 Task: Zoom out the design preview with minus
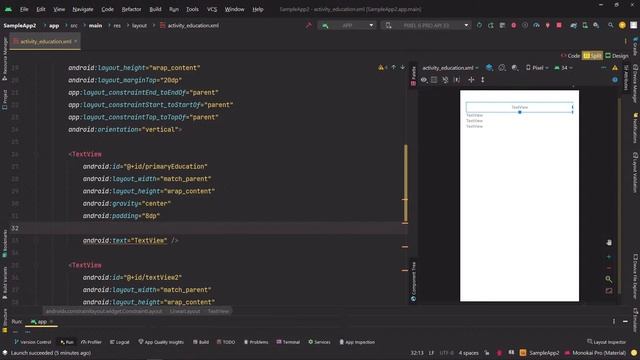click(x=609, y=268)
